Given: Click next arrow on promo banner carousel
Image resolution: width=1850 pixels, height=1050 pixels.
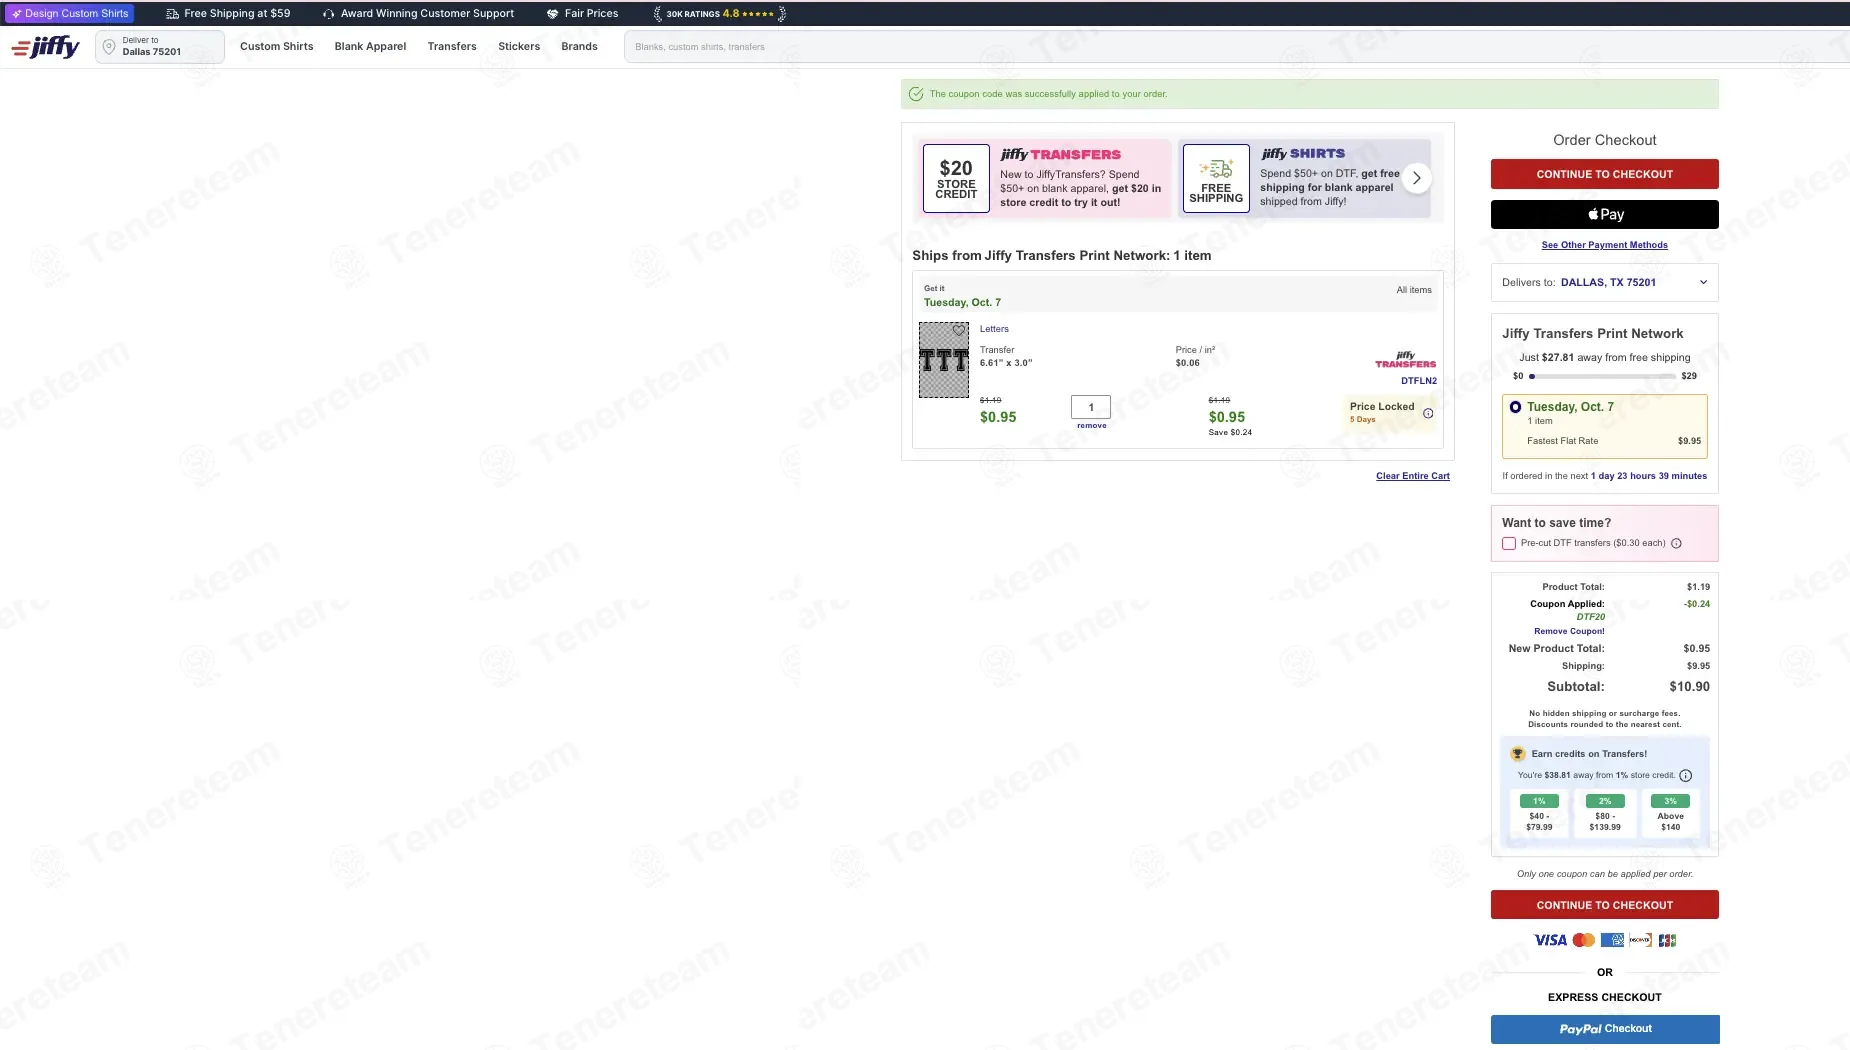Looking at the screenshot, I should (x=1416, y=178).
